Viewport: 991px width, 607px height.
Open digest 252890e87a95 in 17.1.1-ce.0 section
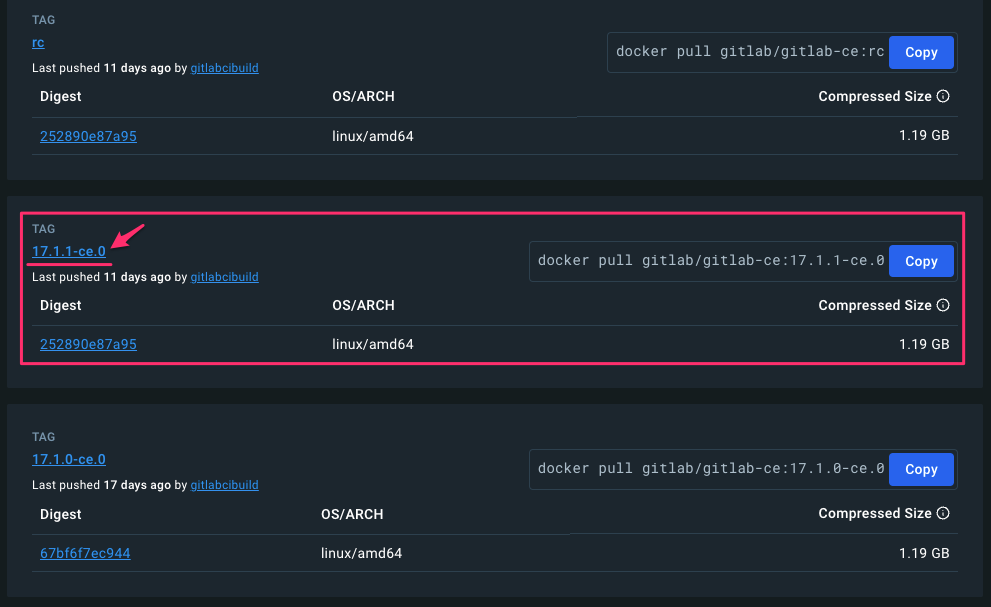coord(88,344)
